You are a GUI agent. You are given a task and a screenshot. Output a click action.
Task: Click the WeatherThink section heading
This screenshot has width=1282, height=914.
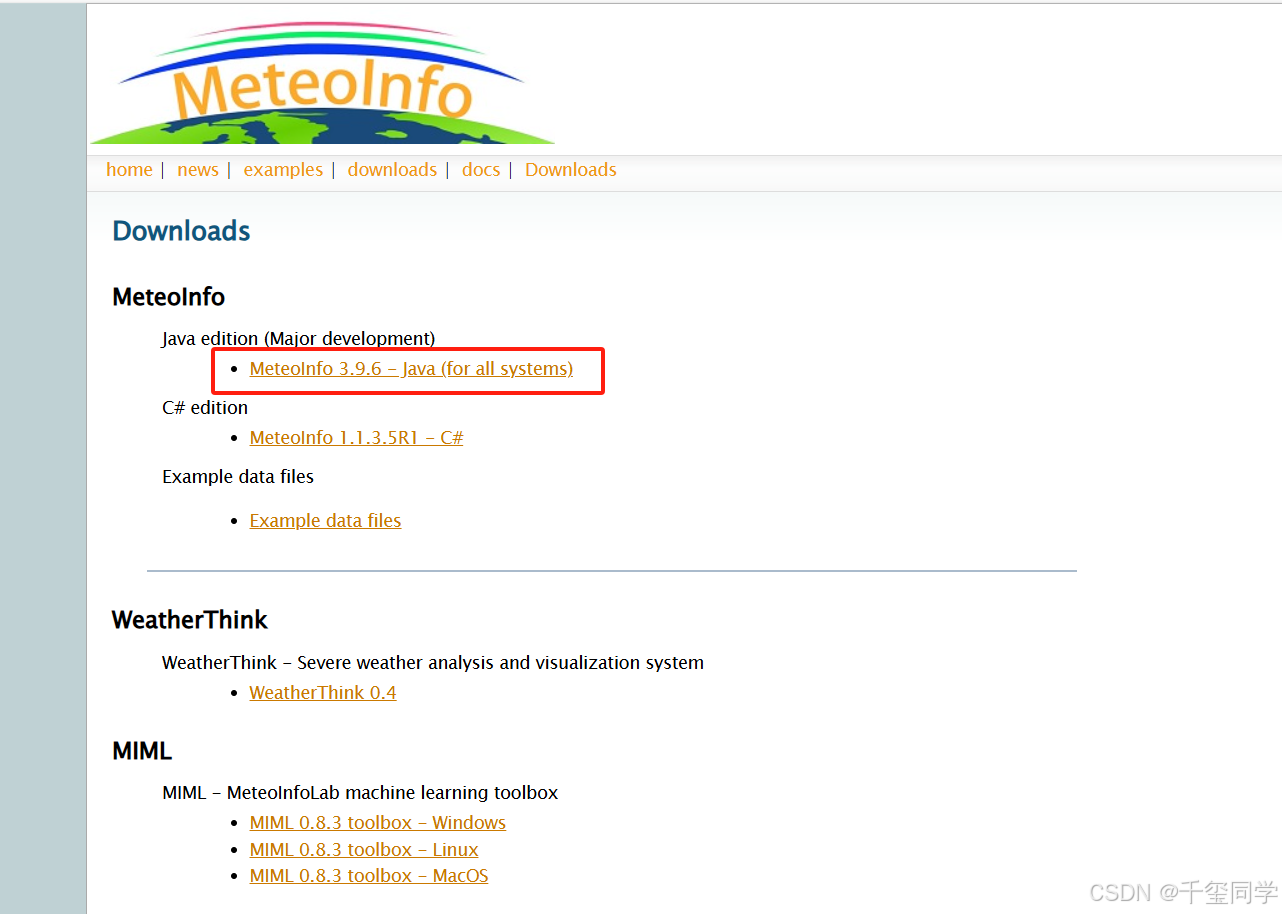(x=190, y=620)
